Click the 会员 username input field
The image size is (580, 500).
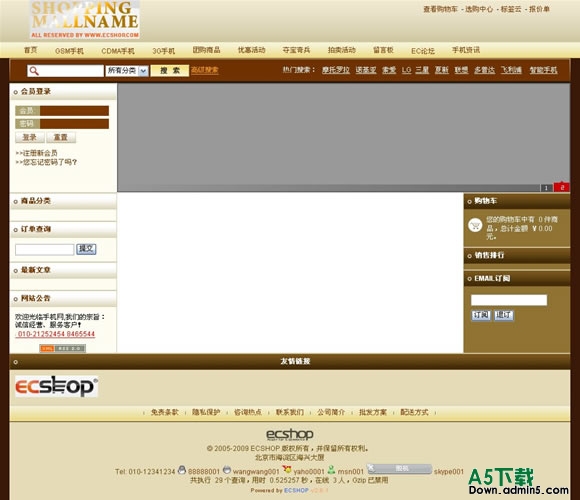click(74, 111)
